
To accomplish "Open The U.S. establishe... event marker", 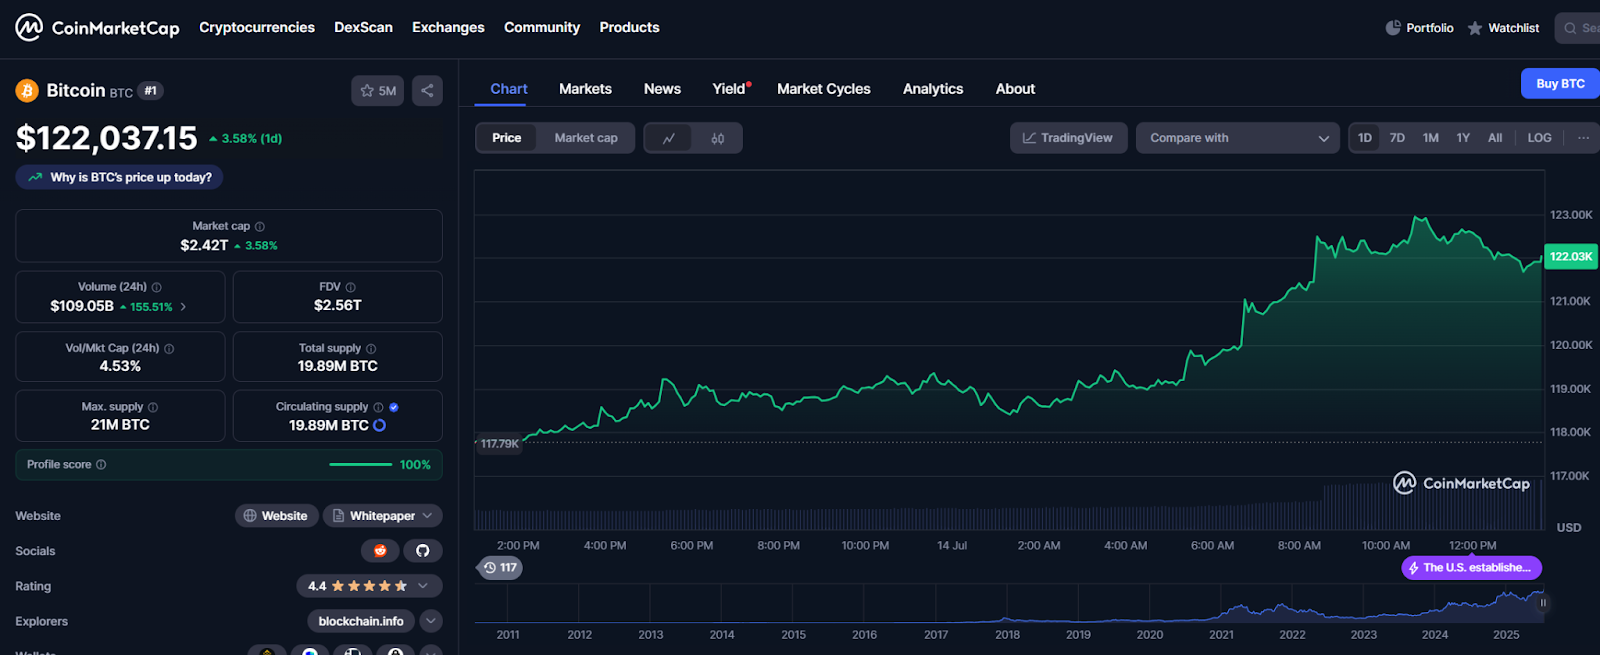I will 1471,568.
